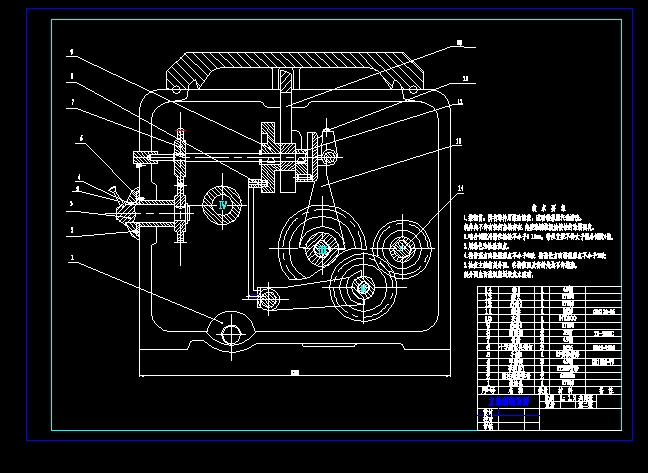
Task: Select part callout number 6
Action: click(x=81, y=138)
